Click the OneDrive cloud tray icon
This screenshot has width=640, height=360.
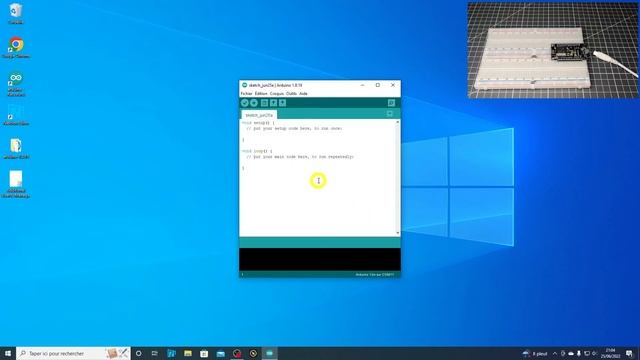[571, 353]
